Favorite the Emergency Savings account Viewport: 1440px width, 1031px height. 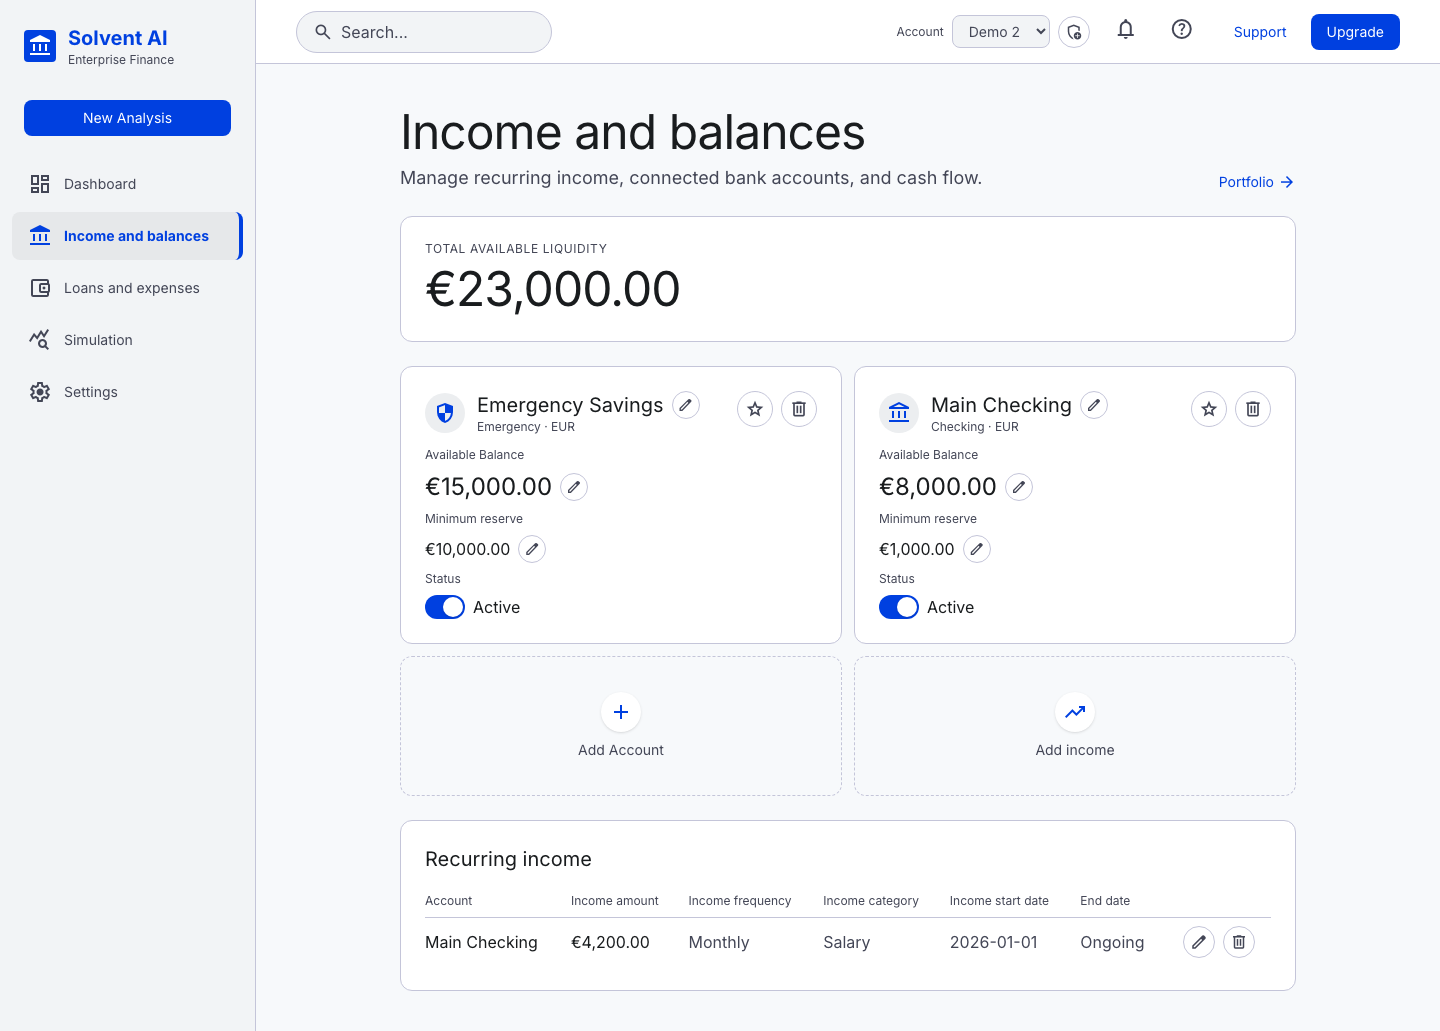click(755, 409)
